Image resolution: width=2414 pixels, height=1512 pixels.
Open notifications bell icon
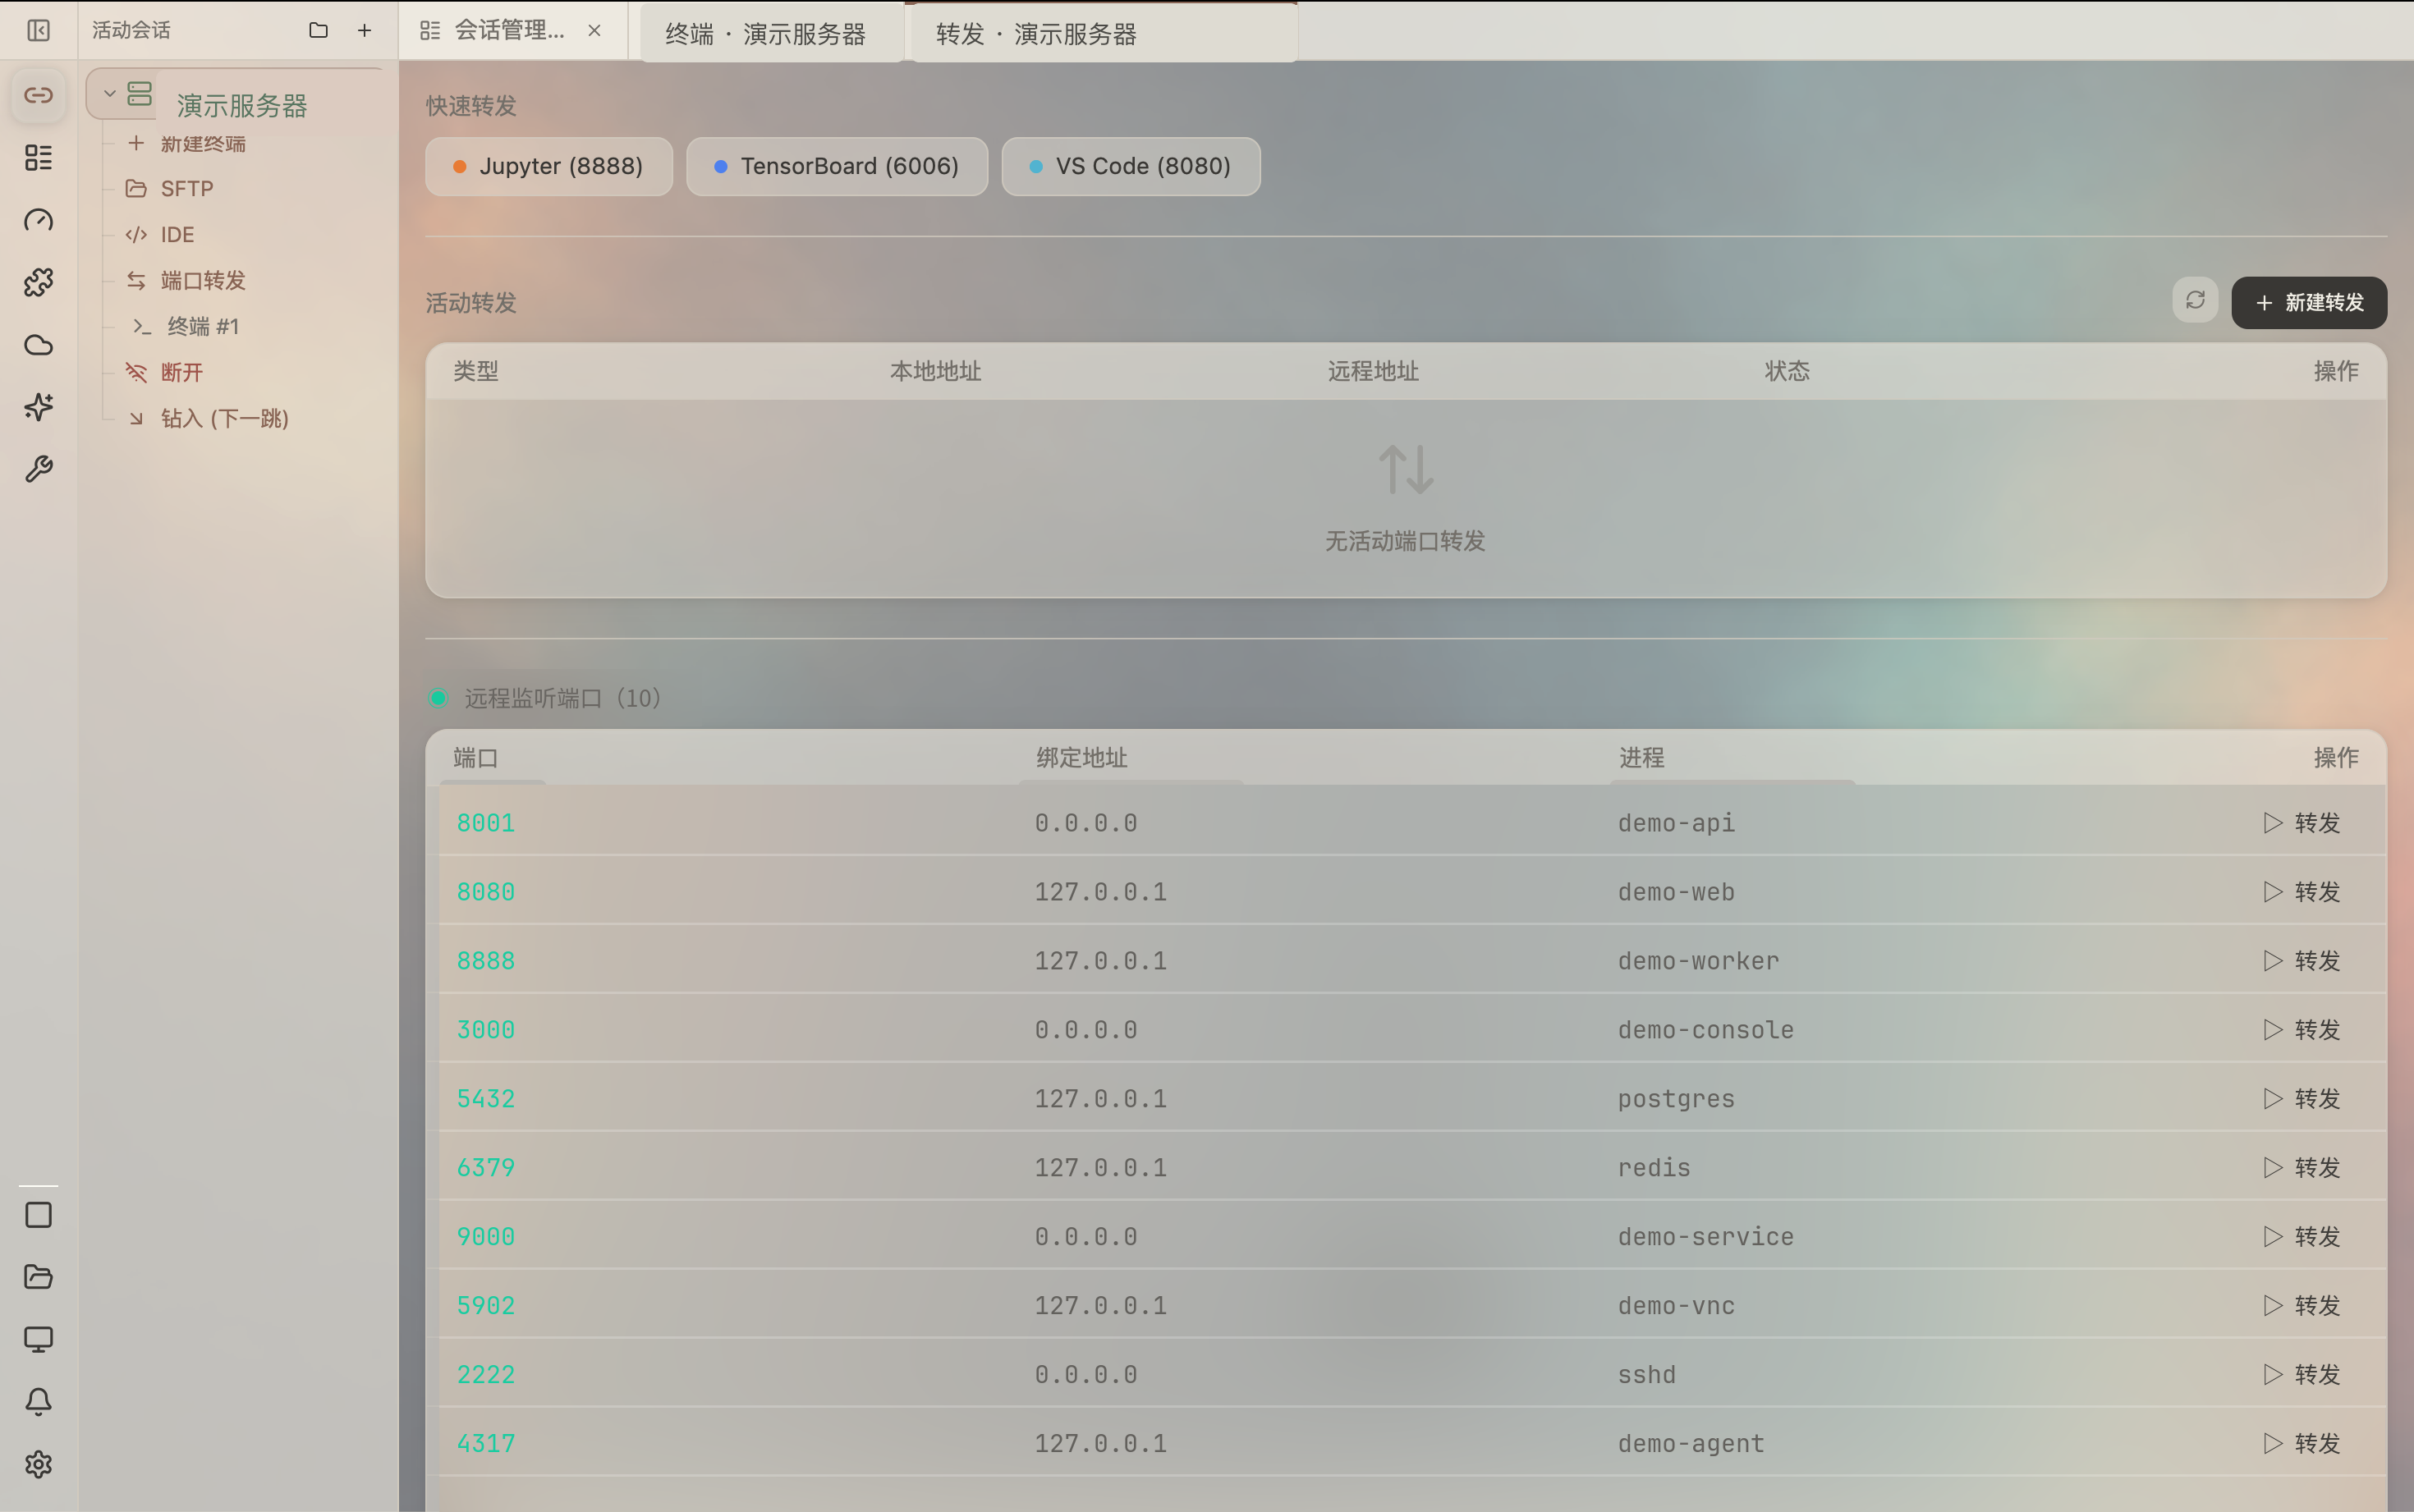(38, 1401)
